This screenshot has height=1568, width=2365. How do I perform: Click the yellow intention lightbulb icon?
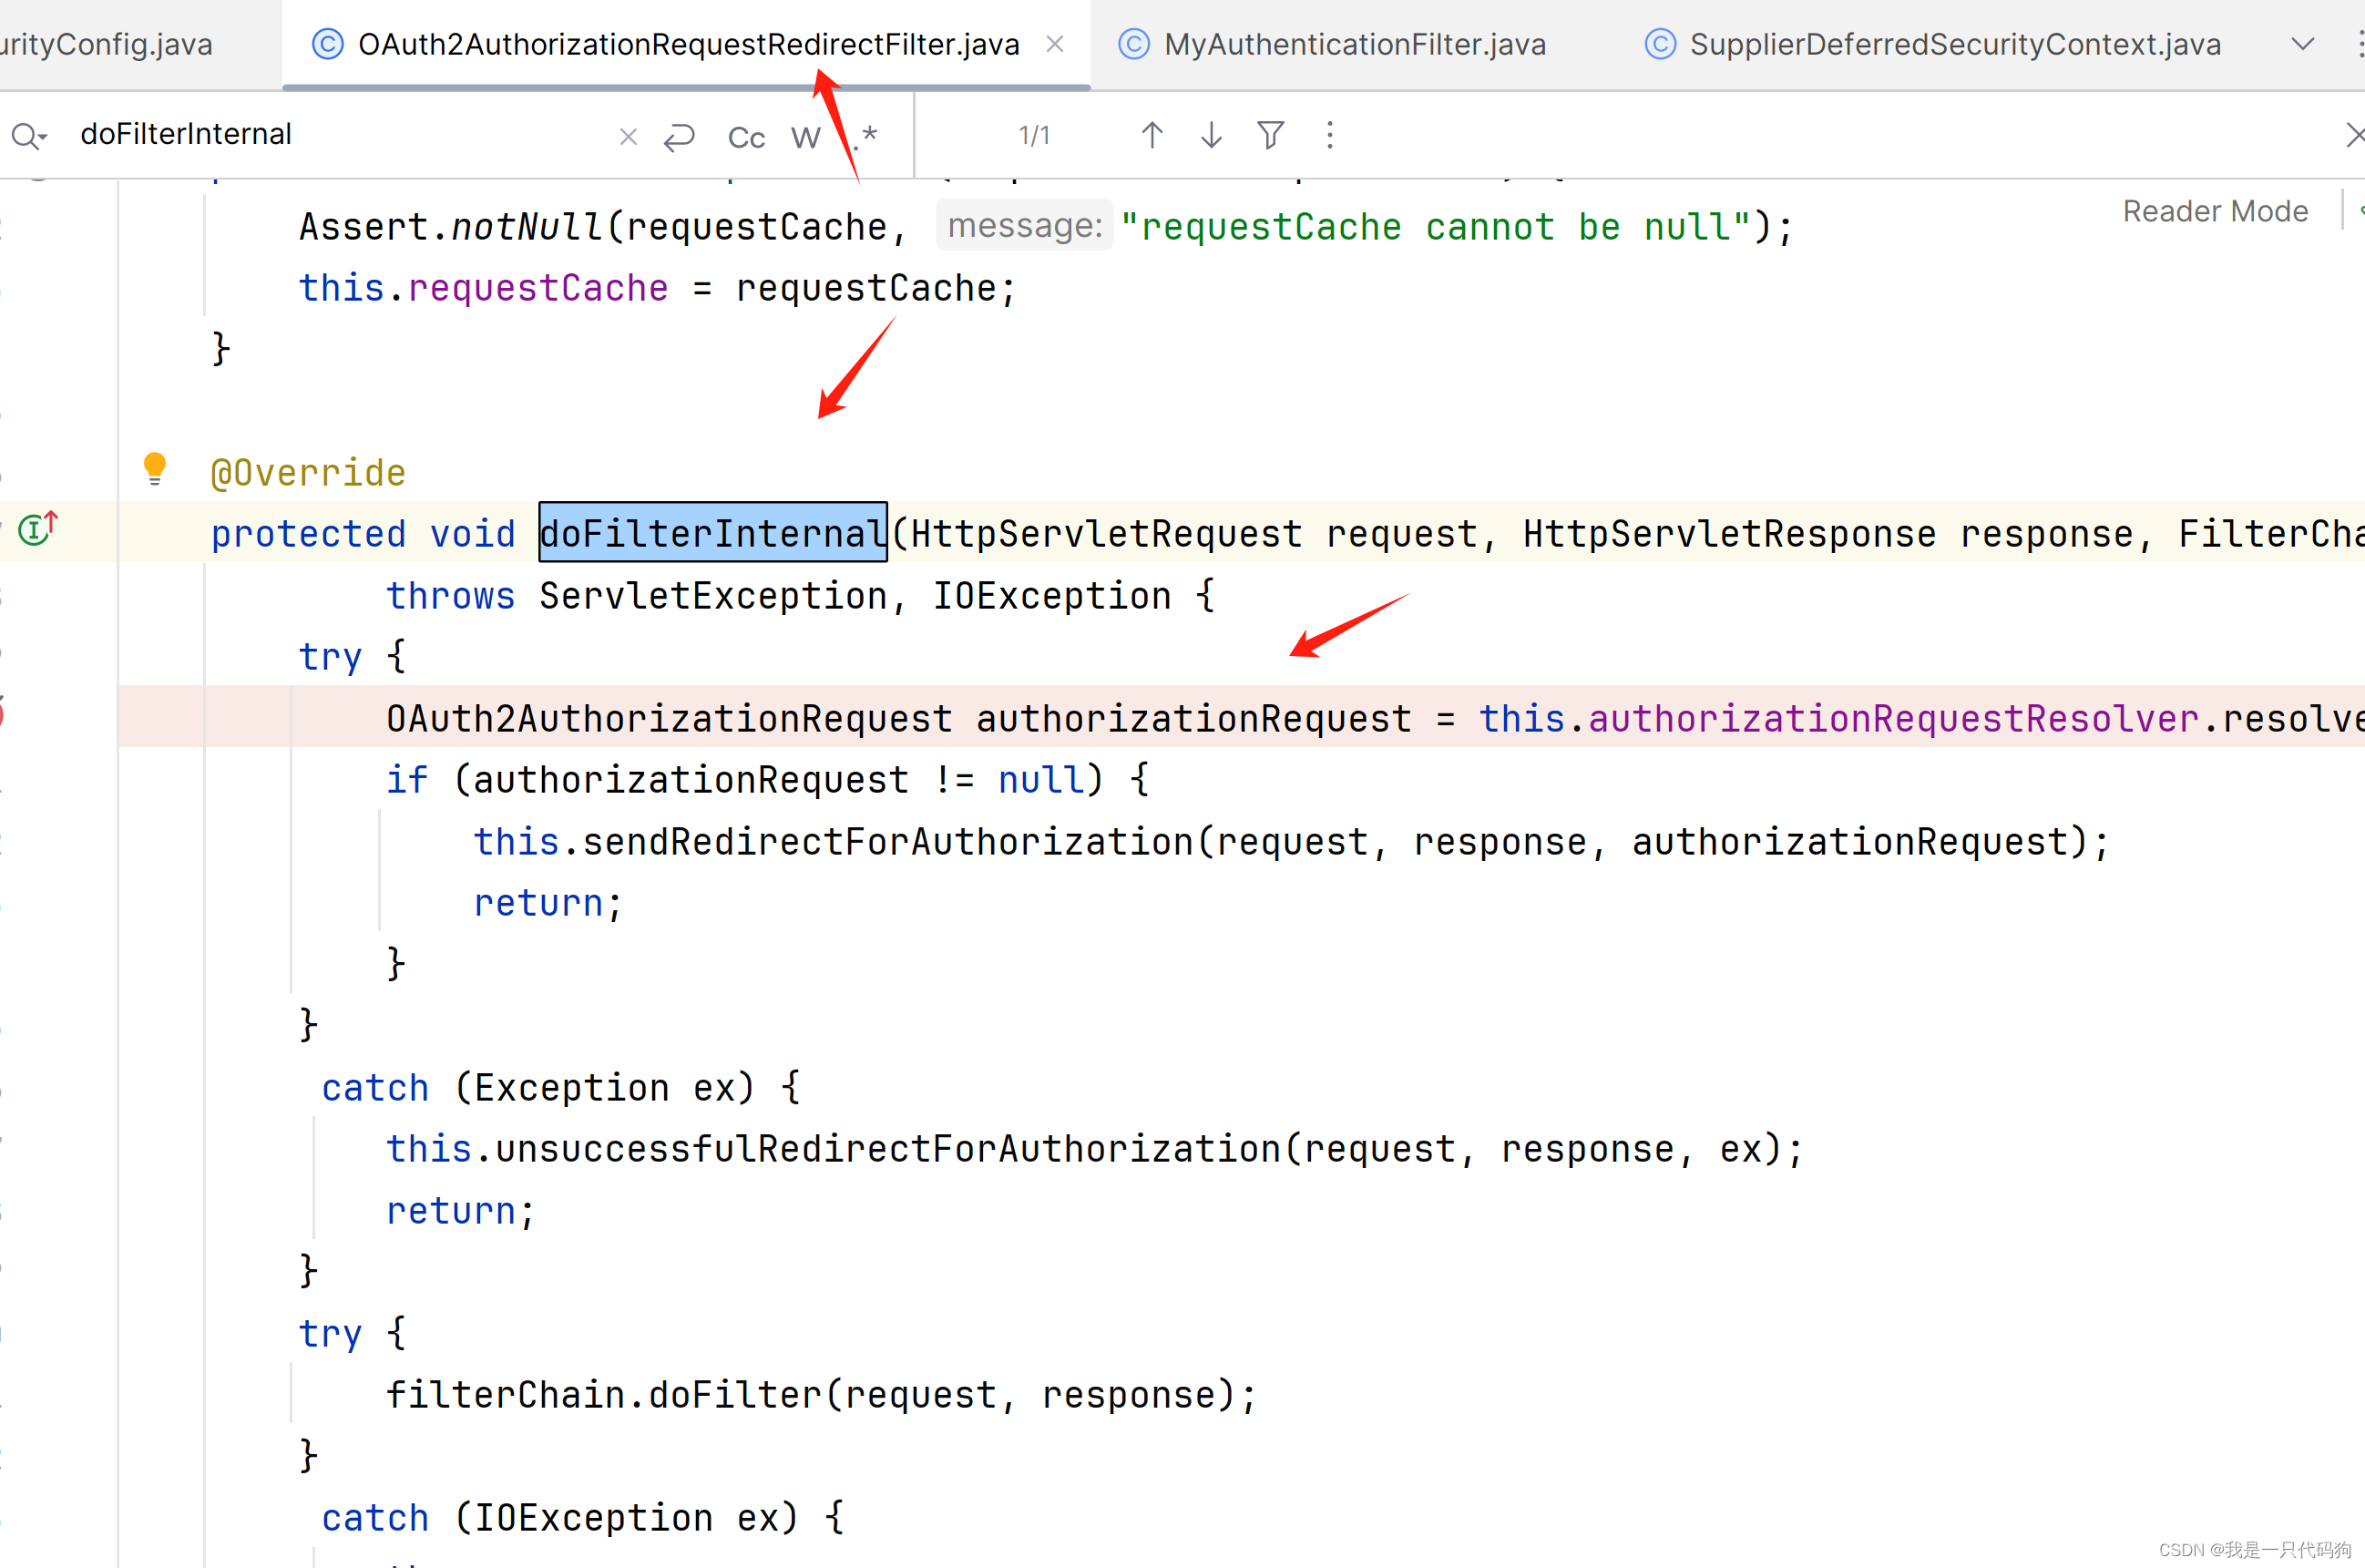click(x=155, y=467)
